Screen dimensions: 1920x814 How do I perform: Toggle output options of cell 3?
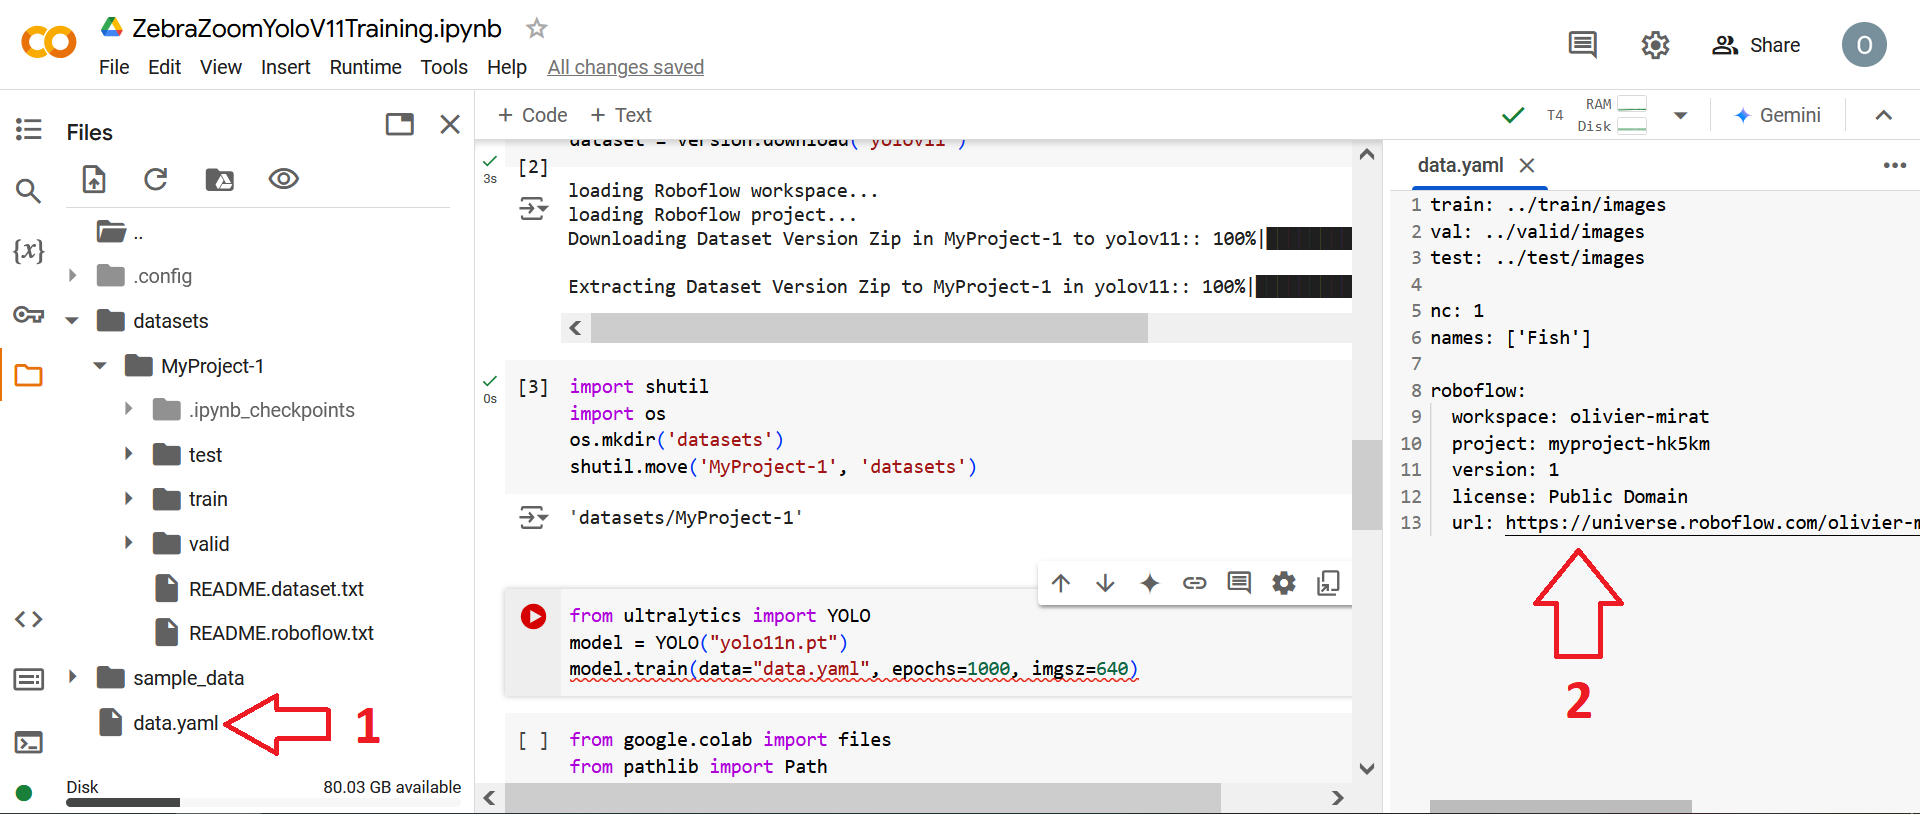(533, 517)
